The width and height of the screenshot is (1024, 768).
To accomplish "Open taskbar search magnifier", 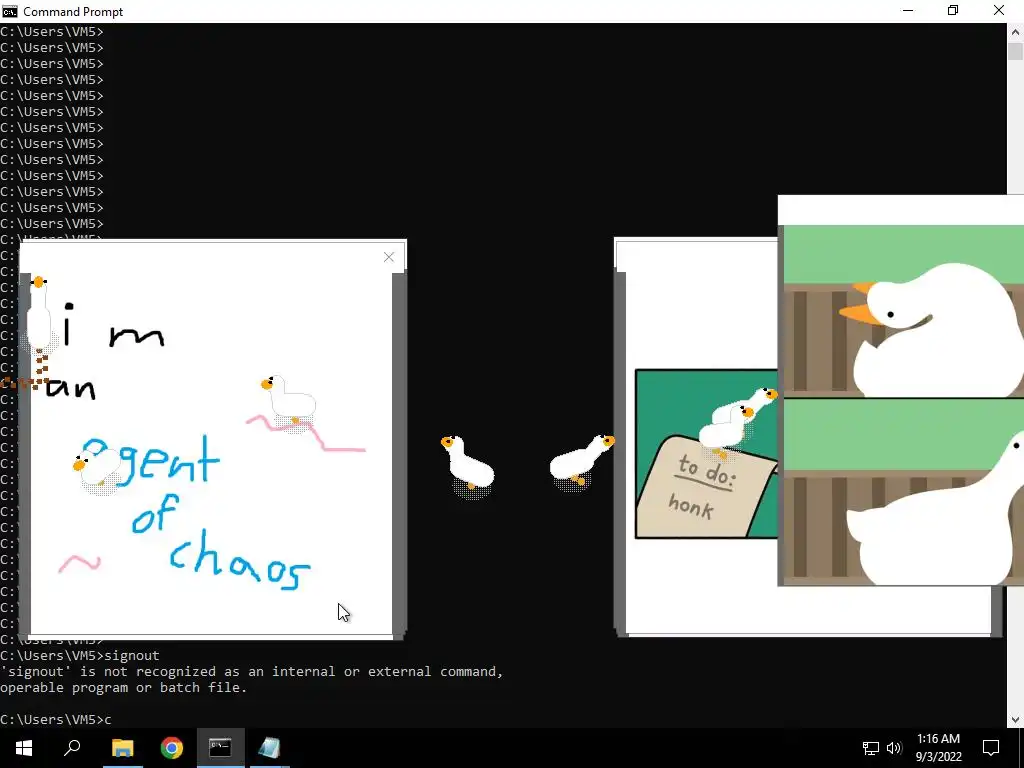I will [x=72, y=748].
